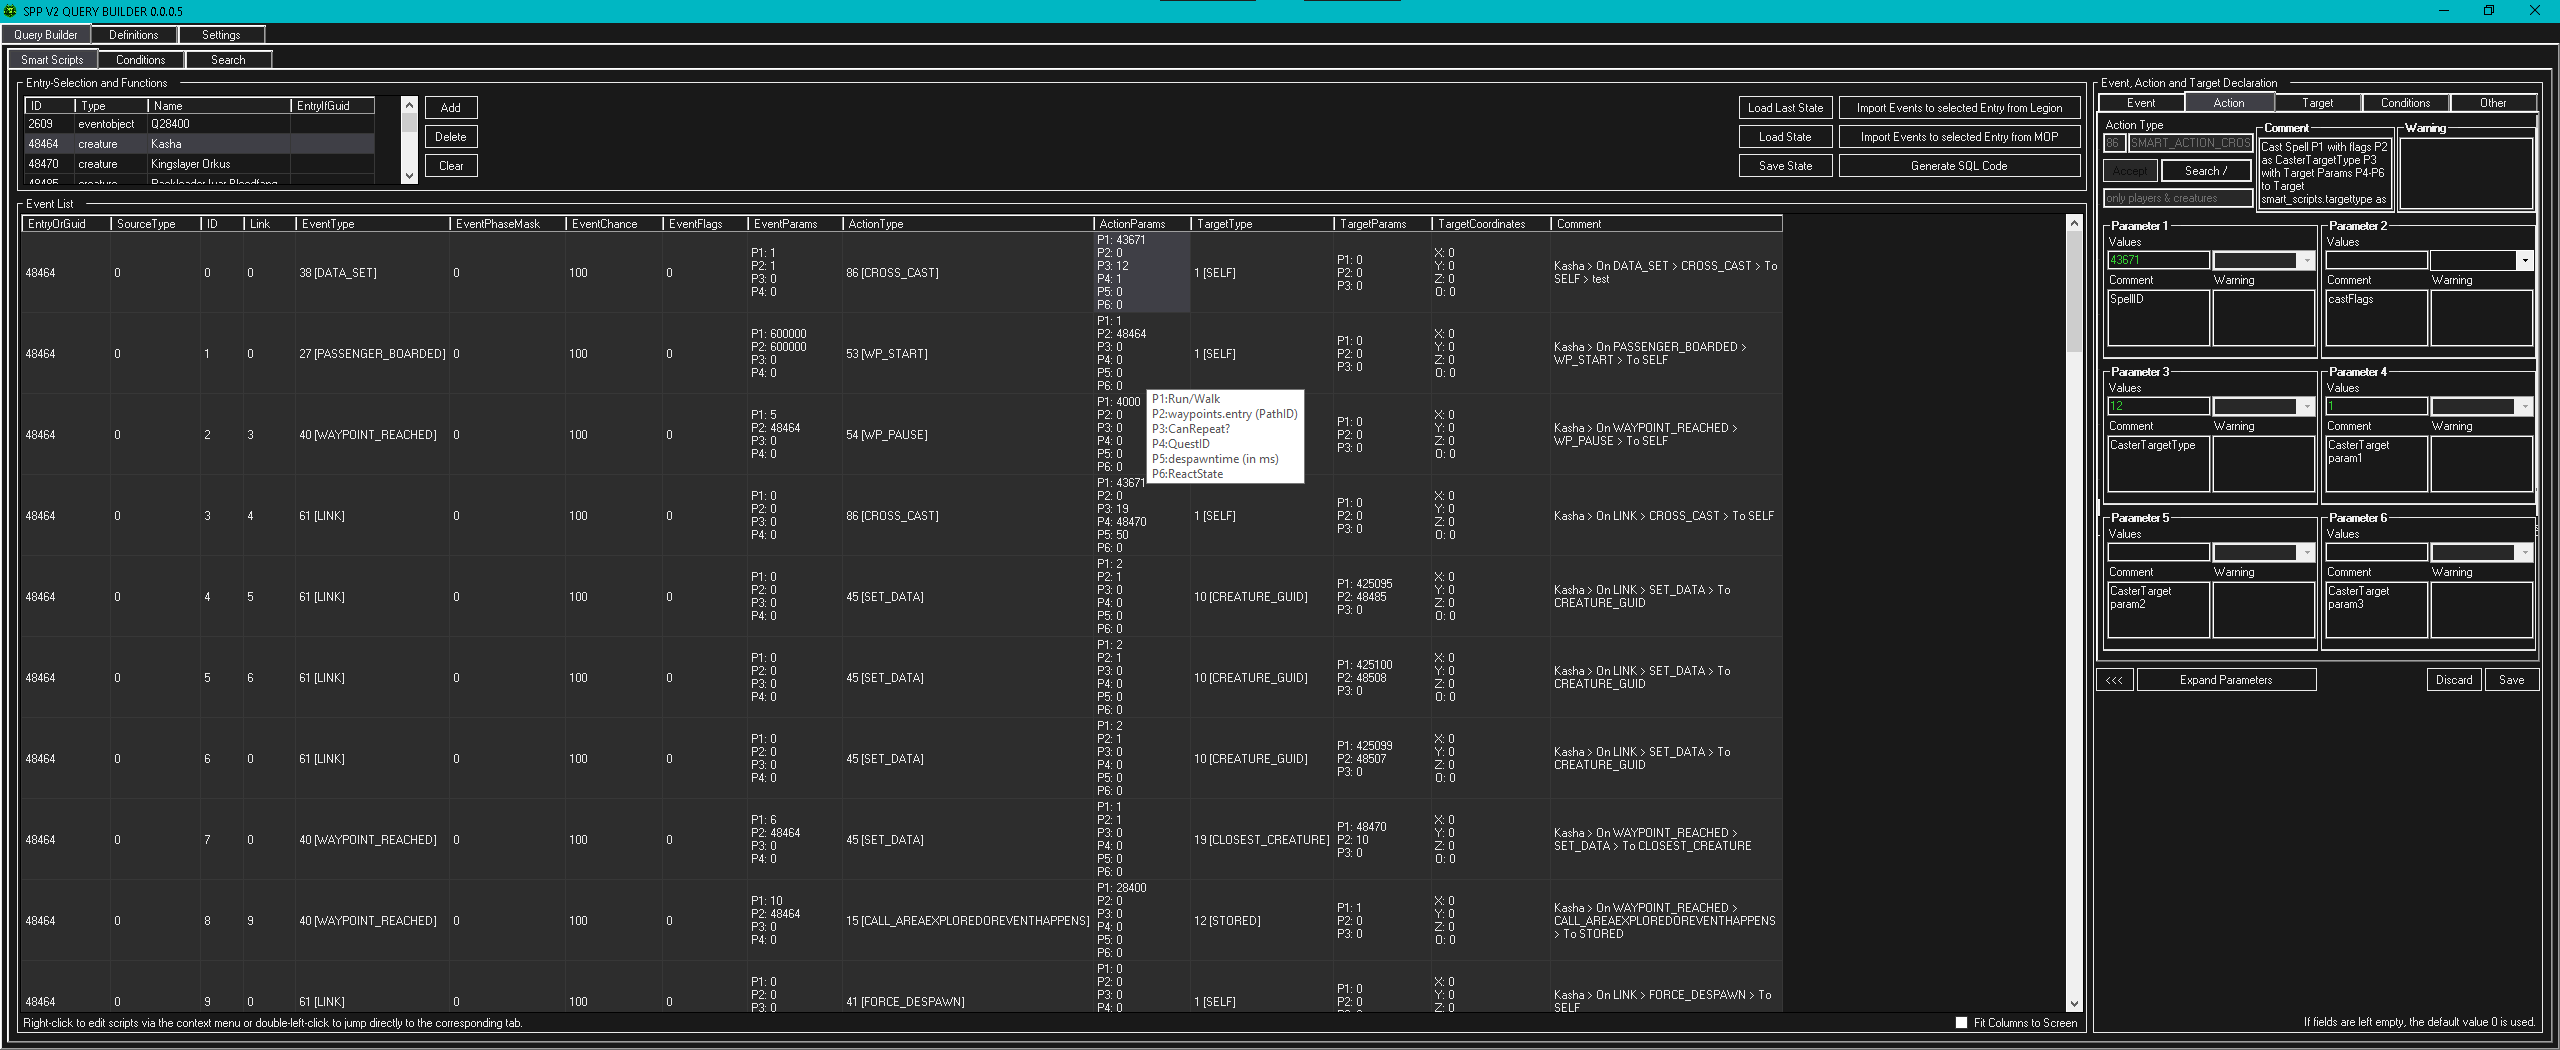Click scroll down arrow of entry list
The height and width of the screenshot is (1050, 2560).
tap(409, 175)
